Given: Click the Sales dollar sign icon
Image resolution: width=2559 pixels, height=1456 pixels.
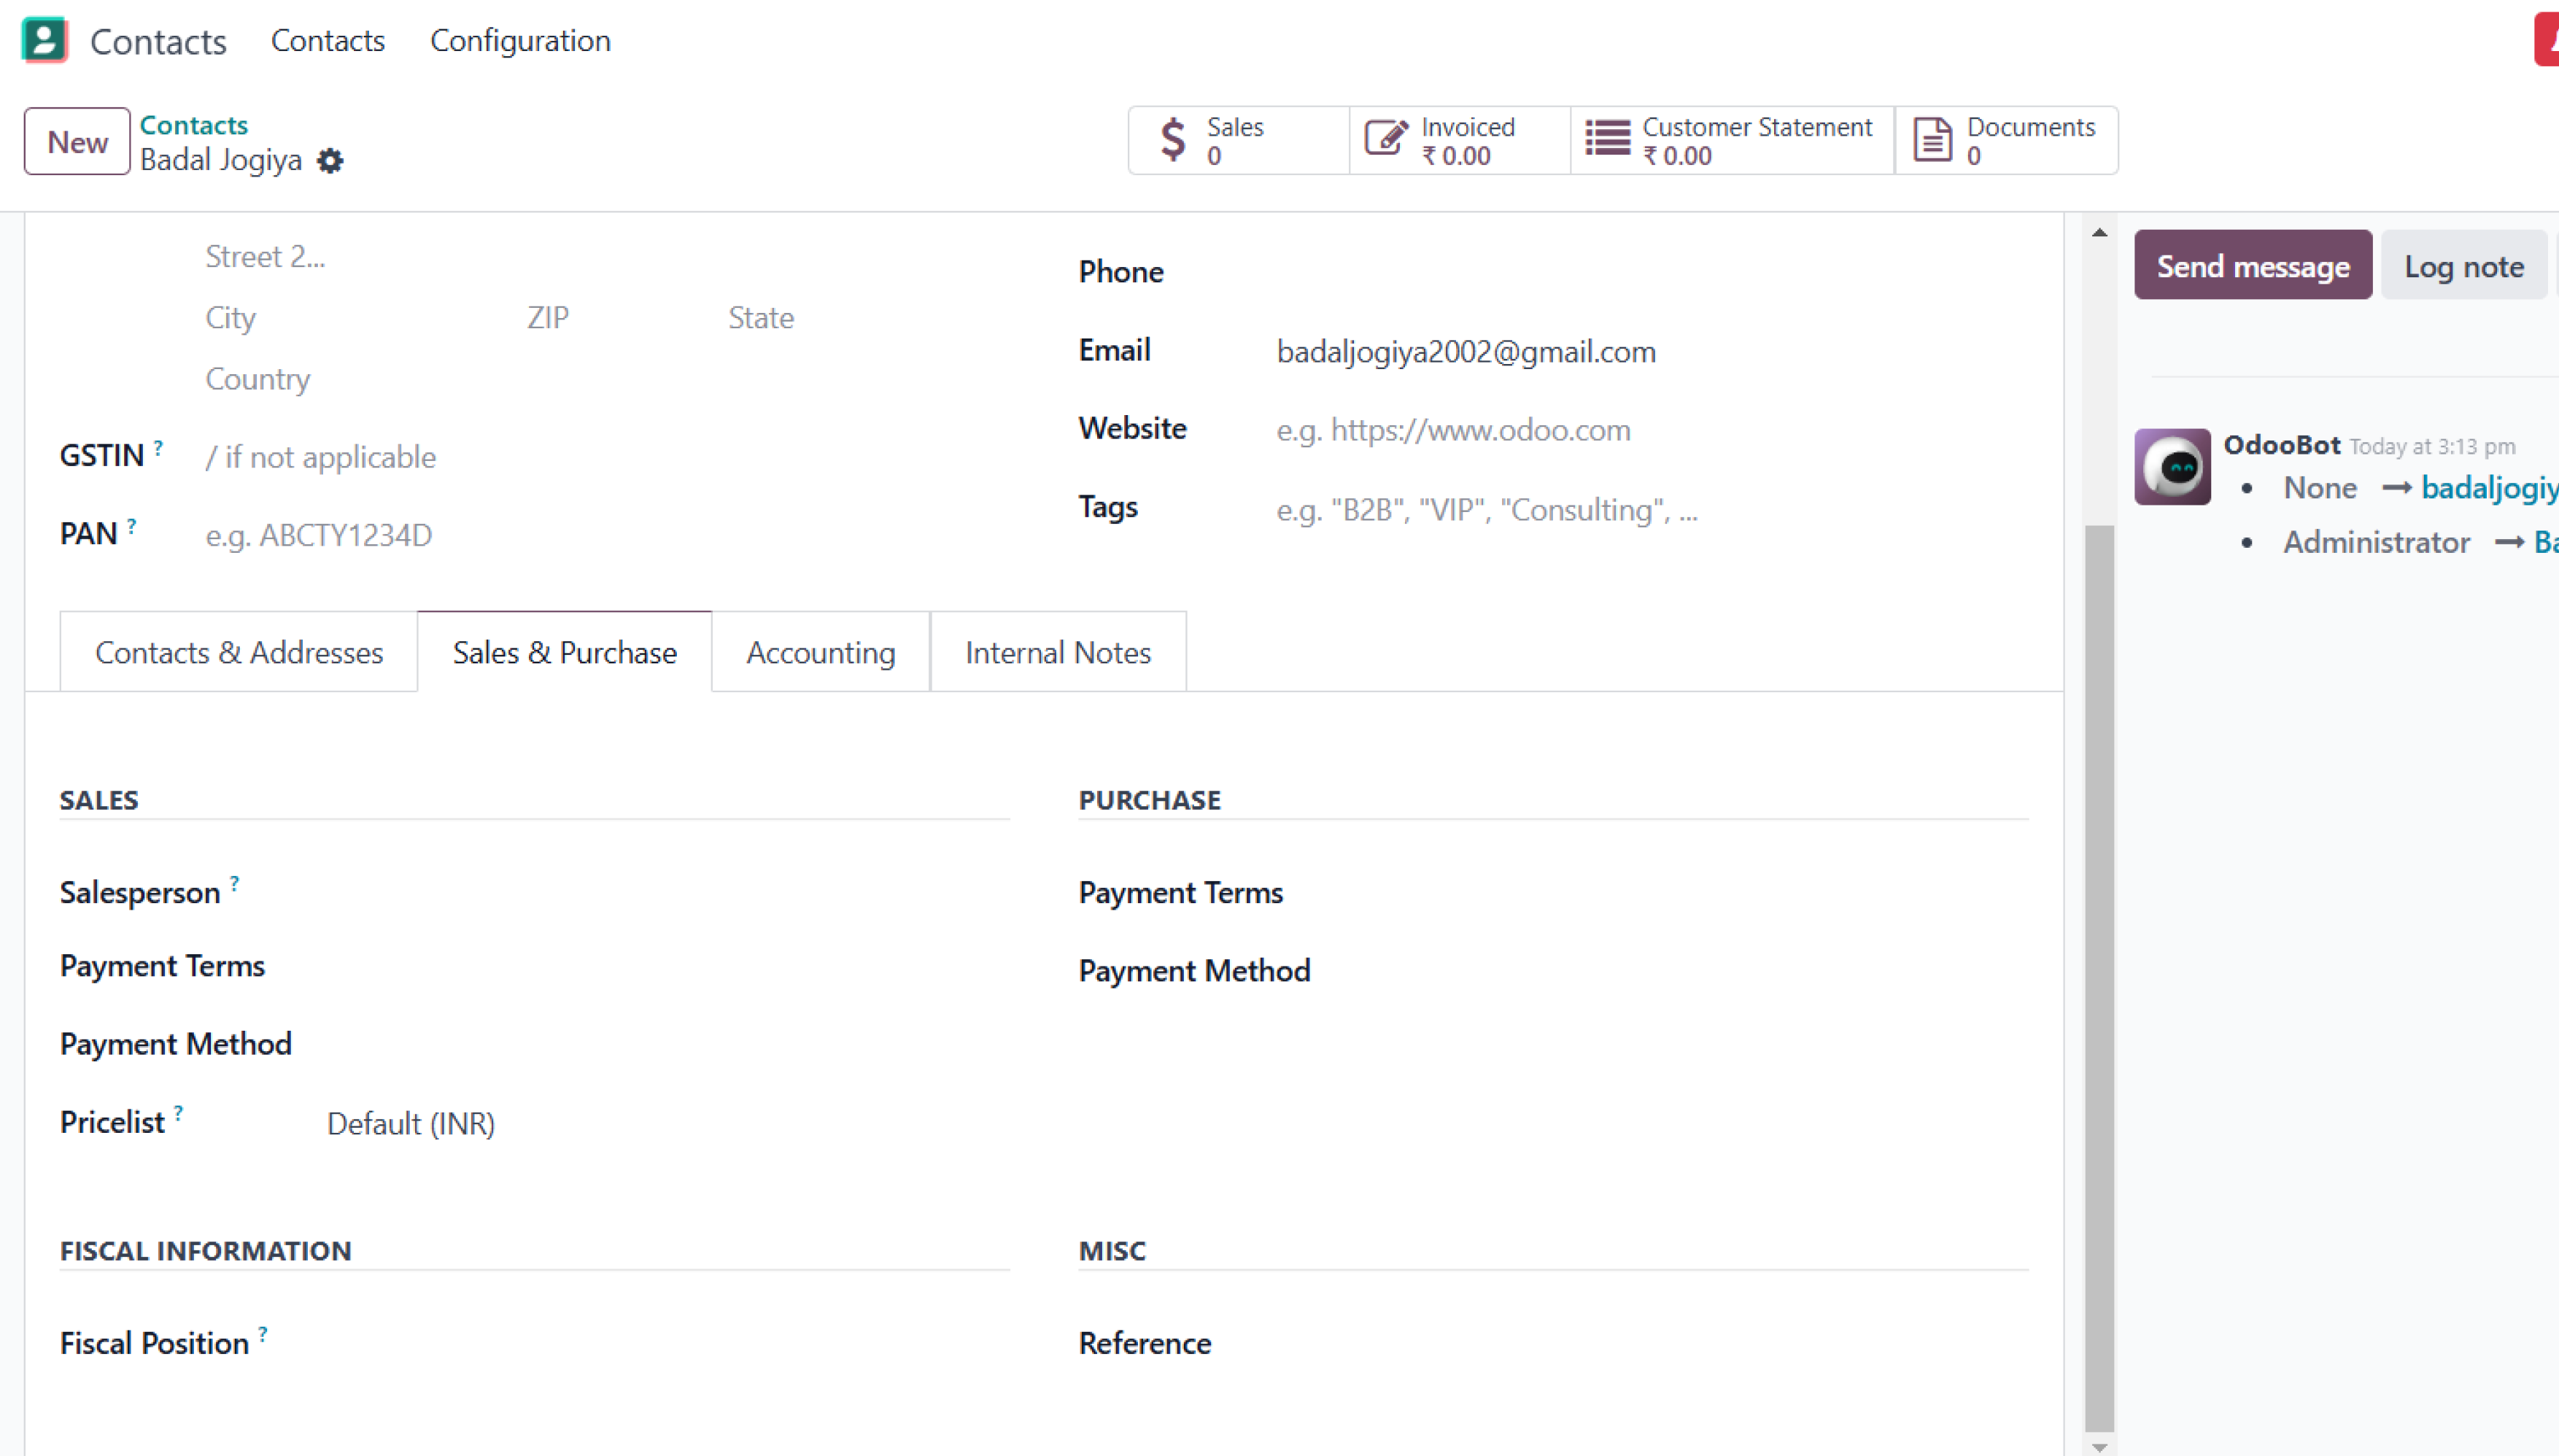Looking at the screenshot, I should coord(1173,140).
